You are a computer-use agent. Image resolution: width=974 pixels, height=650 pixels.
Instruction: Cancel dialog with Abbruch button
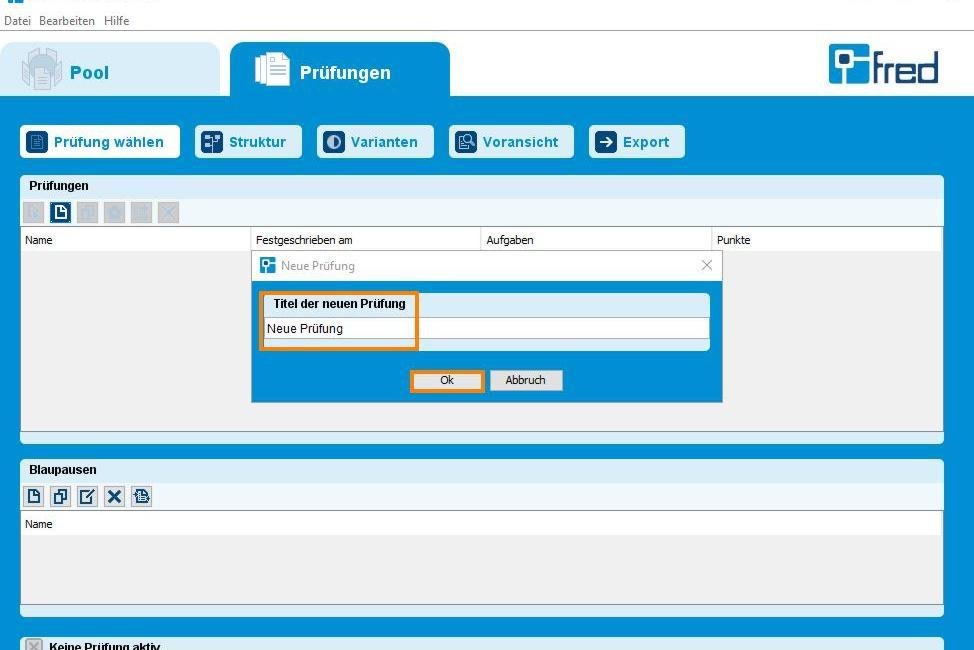click(526, 380)
